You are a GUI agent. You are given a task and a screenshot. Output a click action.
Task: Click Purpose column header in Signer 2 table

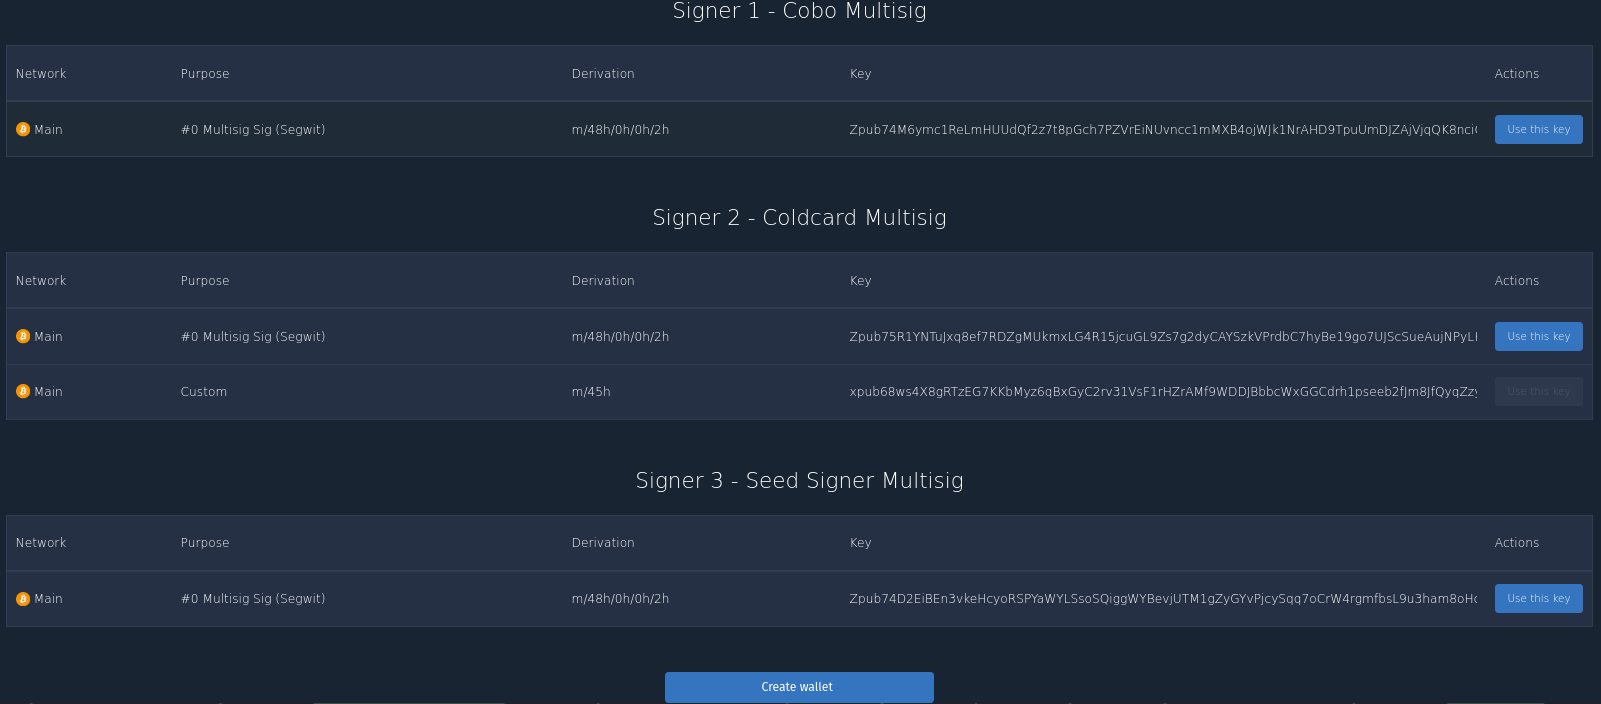(205, 281)
